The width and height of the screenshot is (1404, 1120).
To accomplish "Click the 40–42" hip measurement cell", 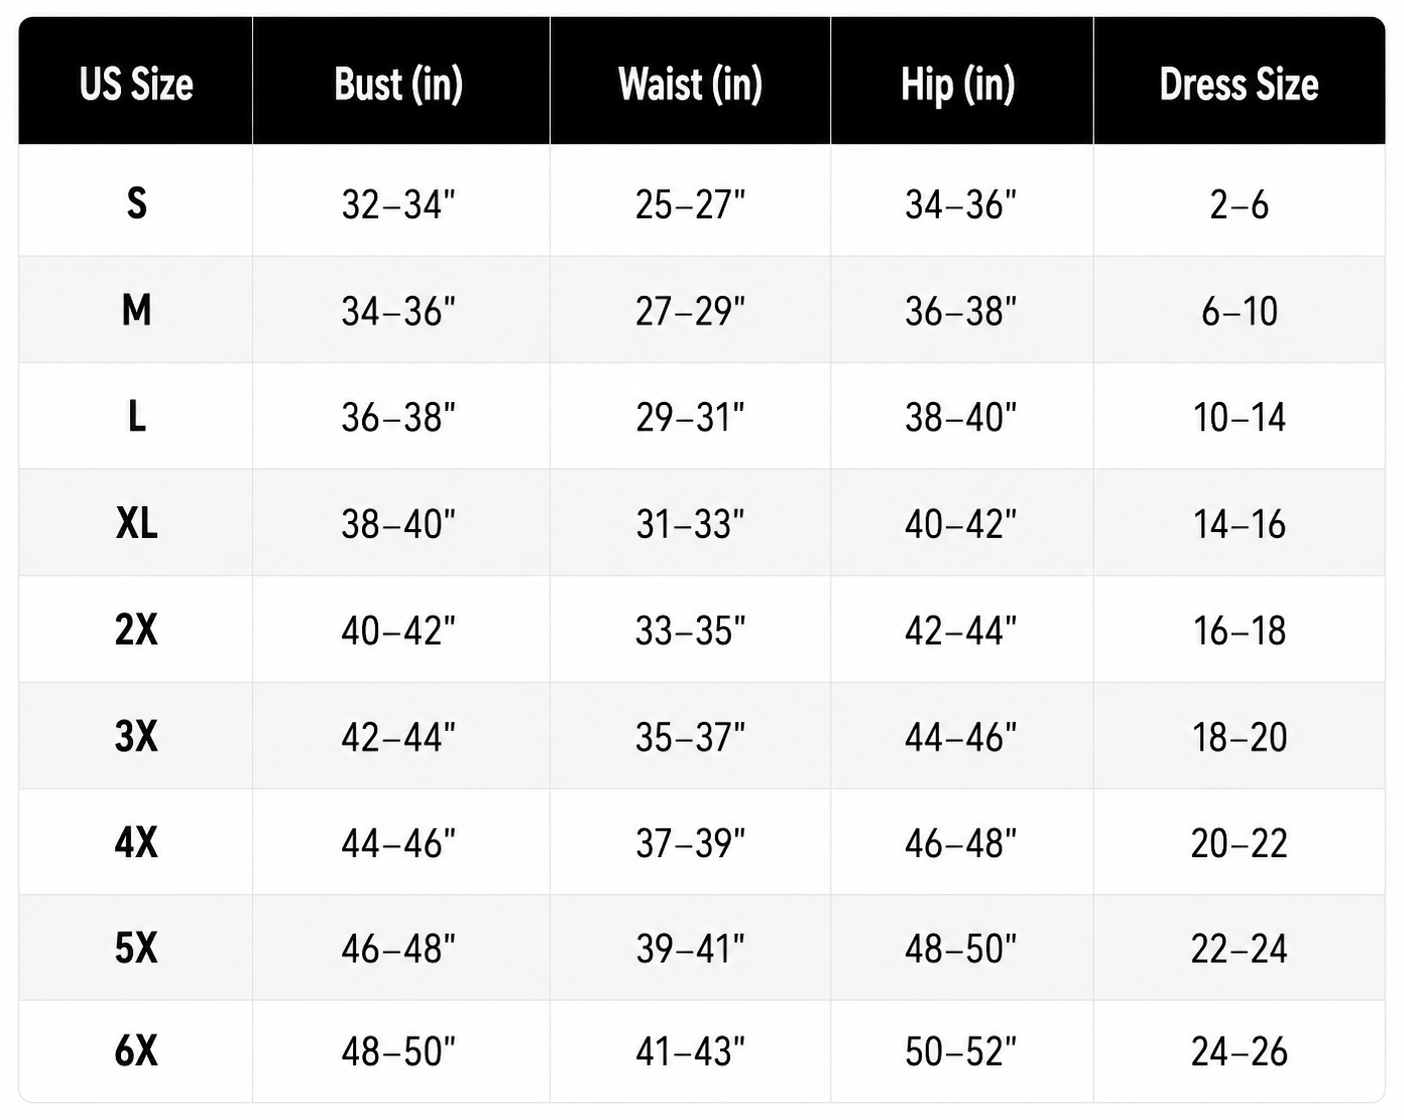I will [x=960, y=523].
